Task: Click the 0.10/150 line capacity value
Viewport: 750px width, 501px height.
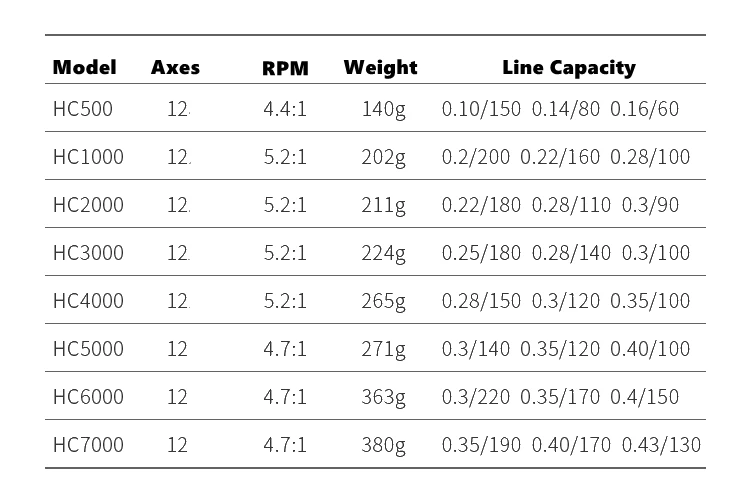Action: click(481, 109)
